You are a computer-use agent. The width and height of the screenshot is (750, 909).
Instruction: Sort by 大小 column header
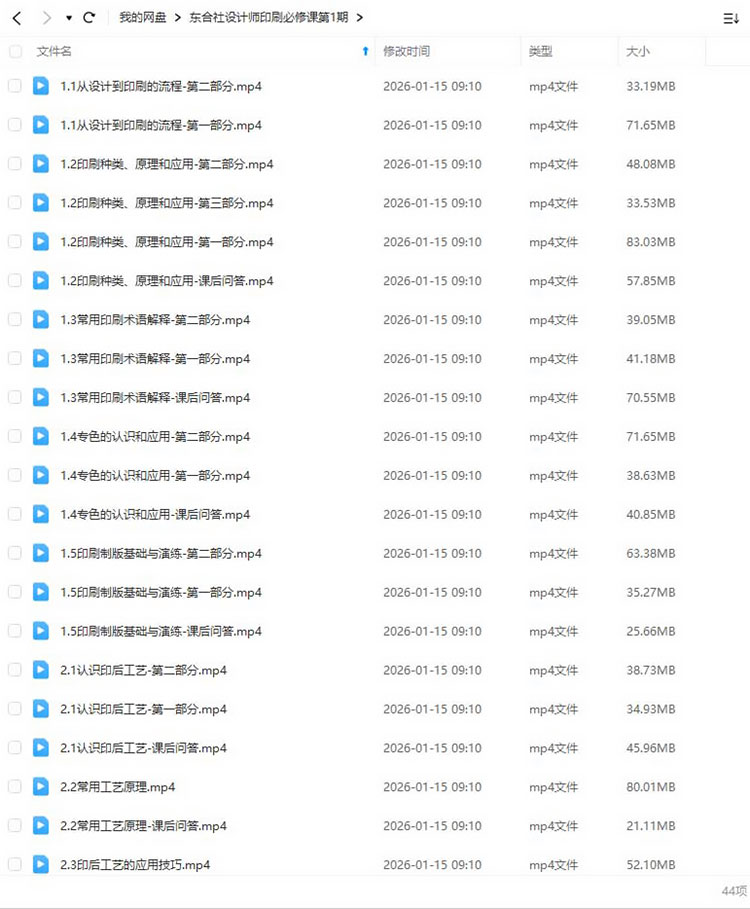coord(638,52)
